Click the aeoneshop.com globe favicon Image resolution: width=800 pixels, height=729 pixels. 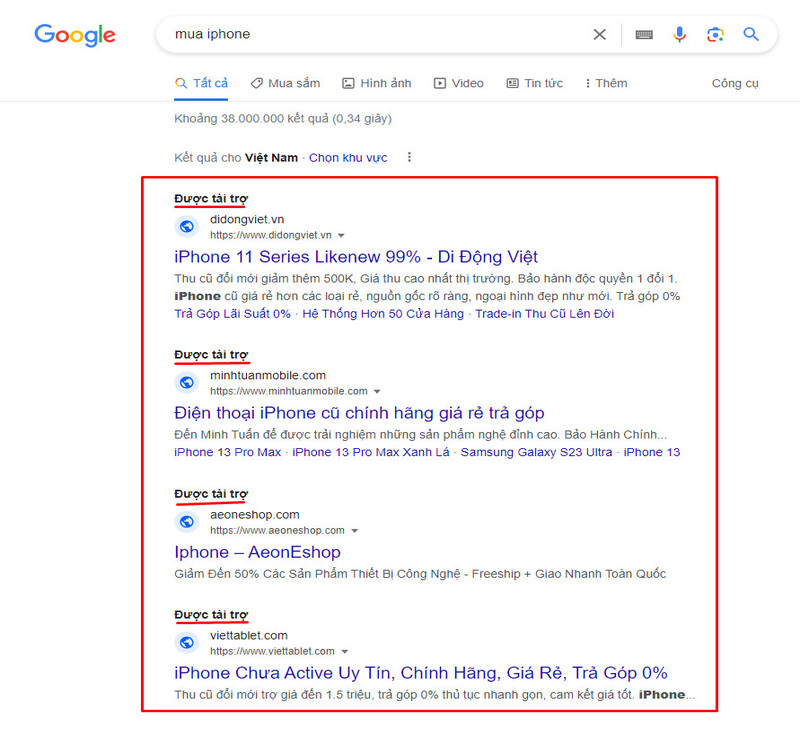point(186,522)
